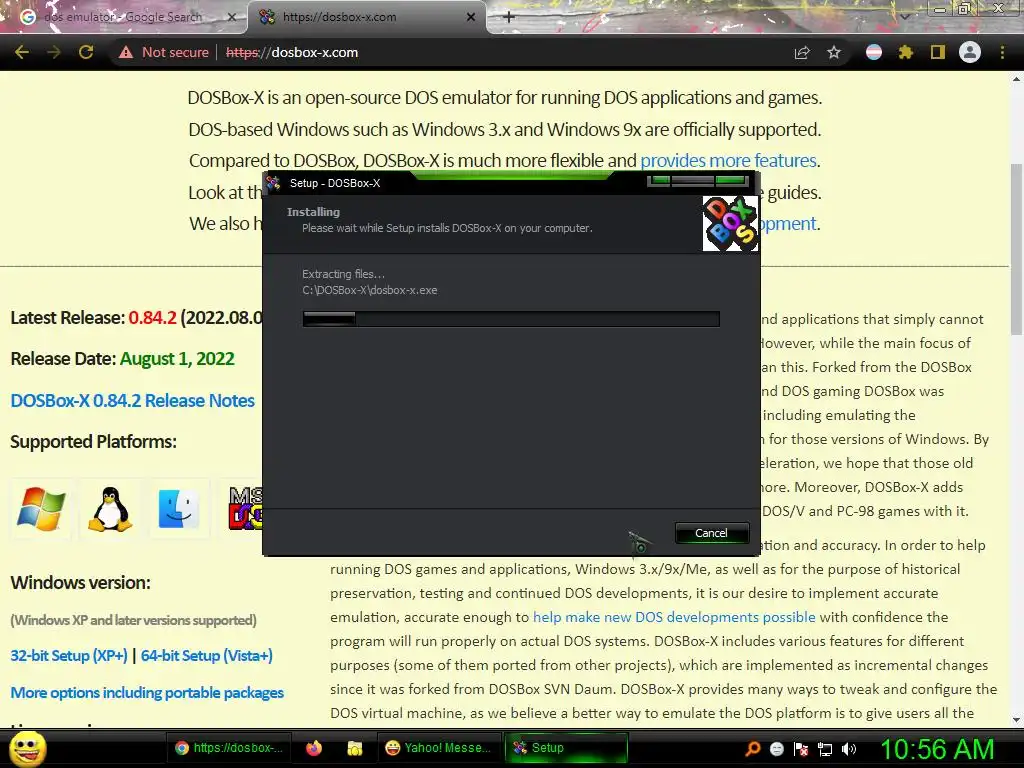Screen dimensions: 1024x768
Task: Click the C:\DOSBox-X\dosbox-x.exe path text
Action: pos(370,290)
